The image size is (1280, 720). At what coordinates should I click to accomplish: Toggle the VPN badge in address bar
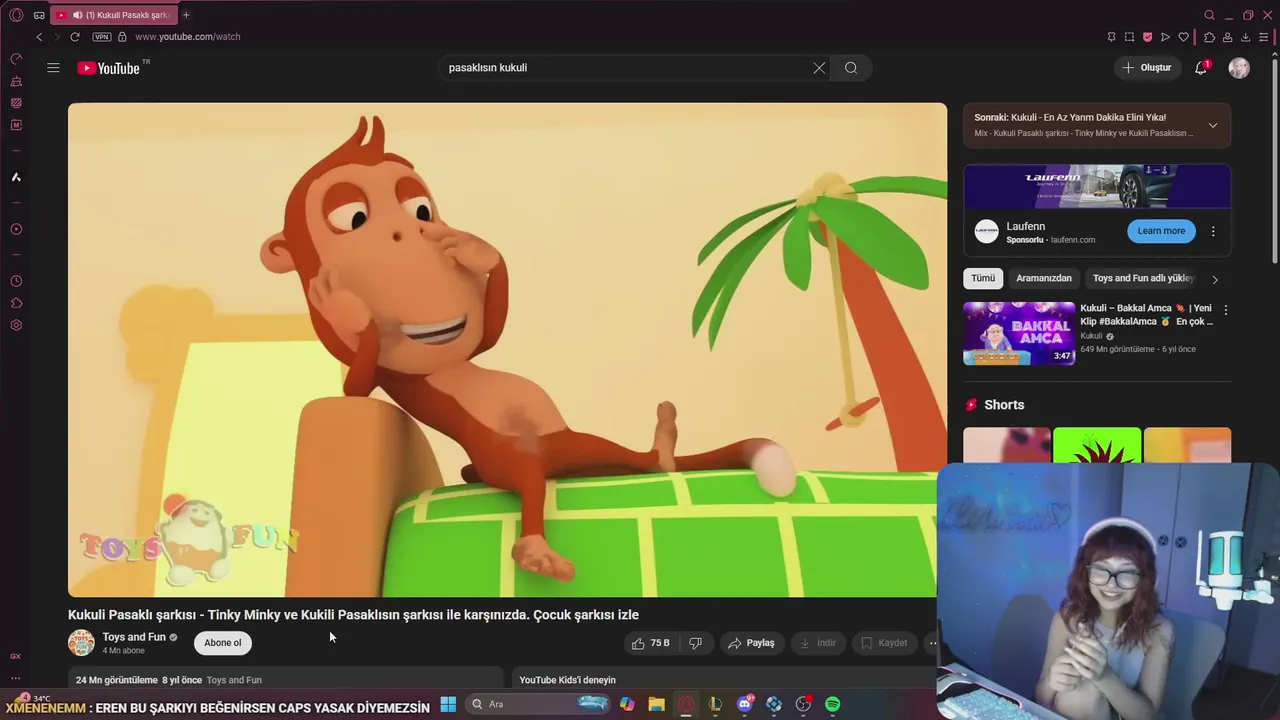(102, 37)
